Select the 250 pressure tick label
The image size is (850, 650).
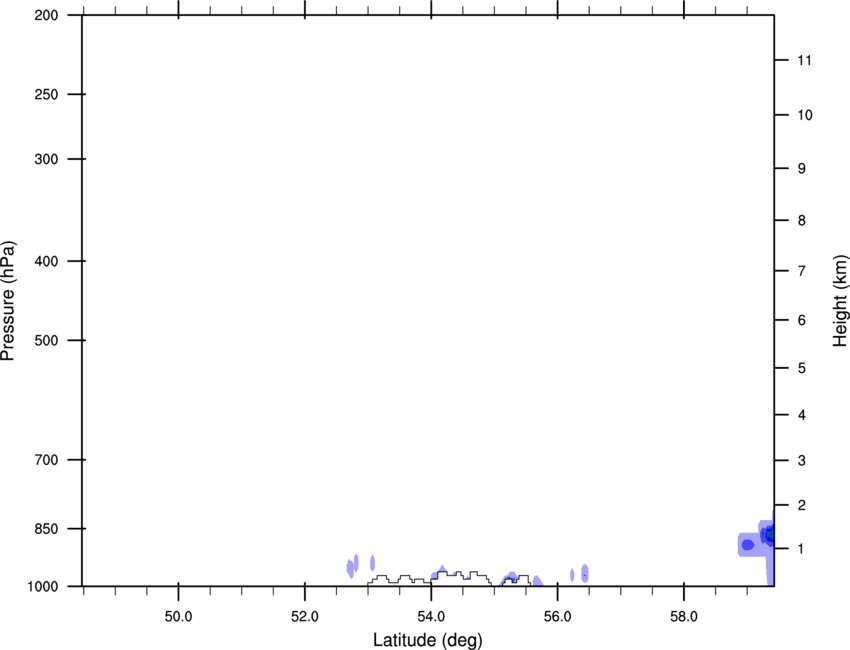(46, 94)
